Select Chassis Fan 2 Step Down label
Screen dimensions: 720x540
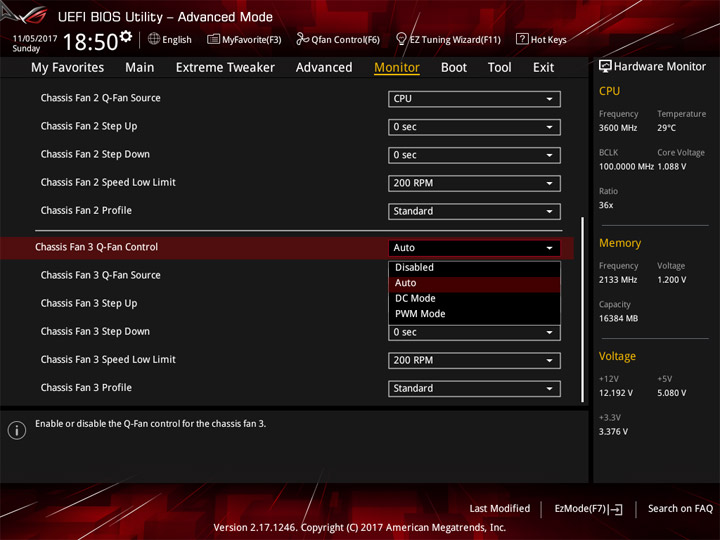[95, 154]
